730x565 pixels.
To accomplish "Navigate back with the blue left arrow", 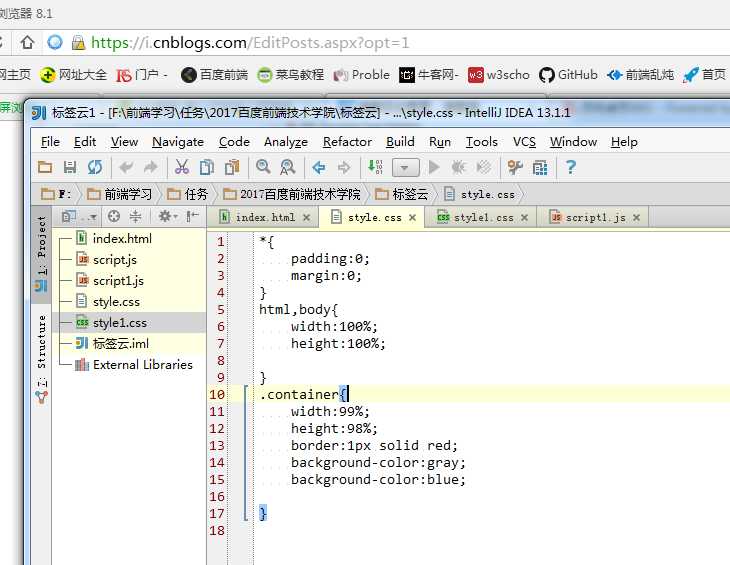I will pos(319,167).
